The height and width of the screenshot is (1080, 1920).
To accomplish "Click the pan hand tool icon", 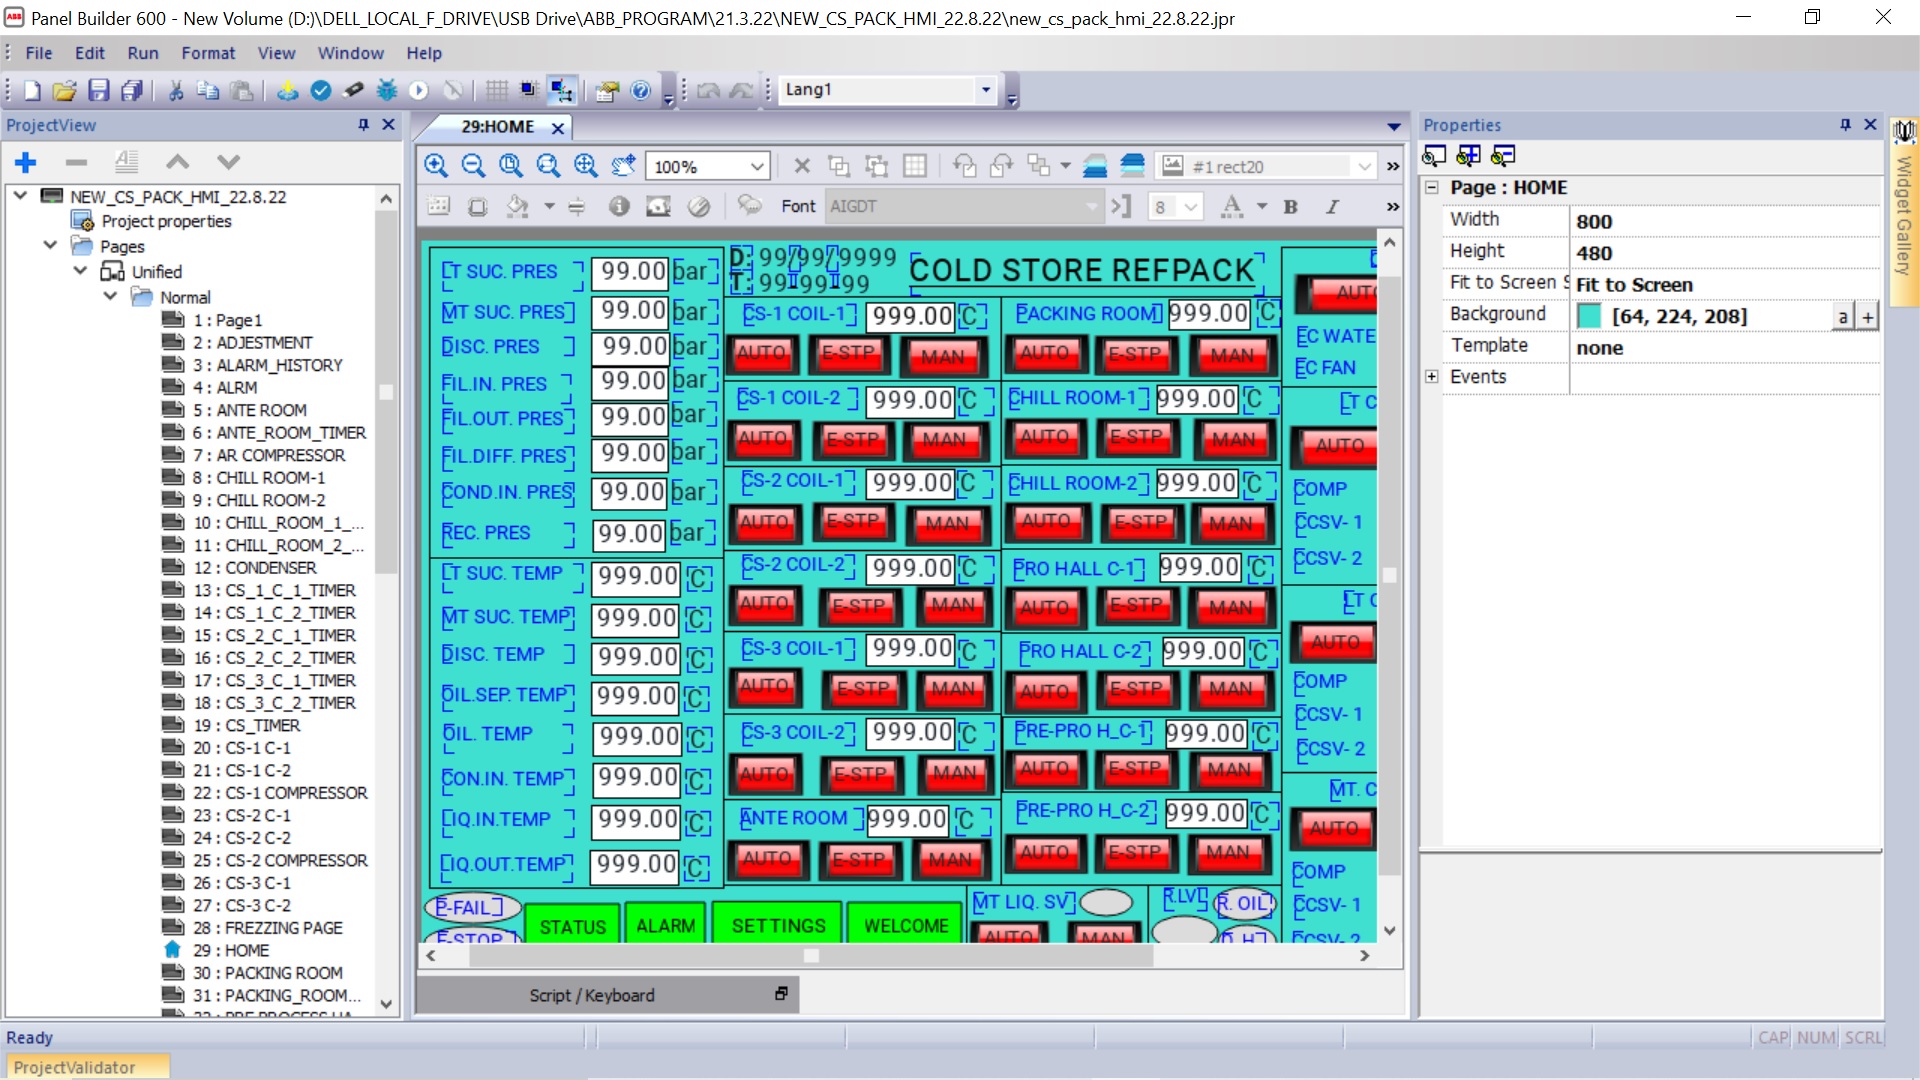I will point(623,166).
